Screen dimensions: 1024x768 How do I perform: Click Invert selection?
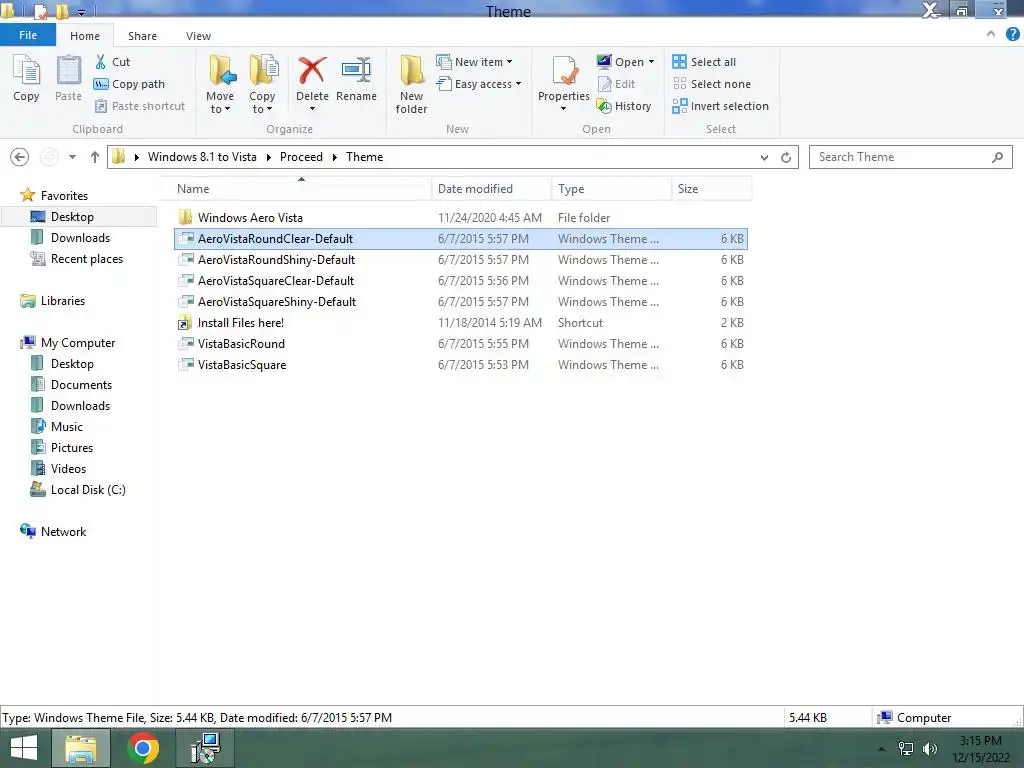(x=720, y=106)
